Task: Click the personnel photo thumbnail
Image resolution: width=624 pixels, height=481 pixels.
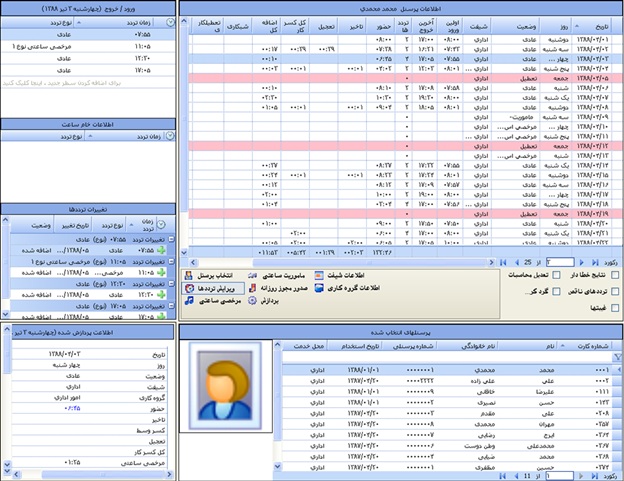Action: click(x=226, y=386)
